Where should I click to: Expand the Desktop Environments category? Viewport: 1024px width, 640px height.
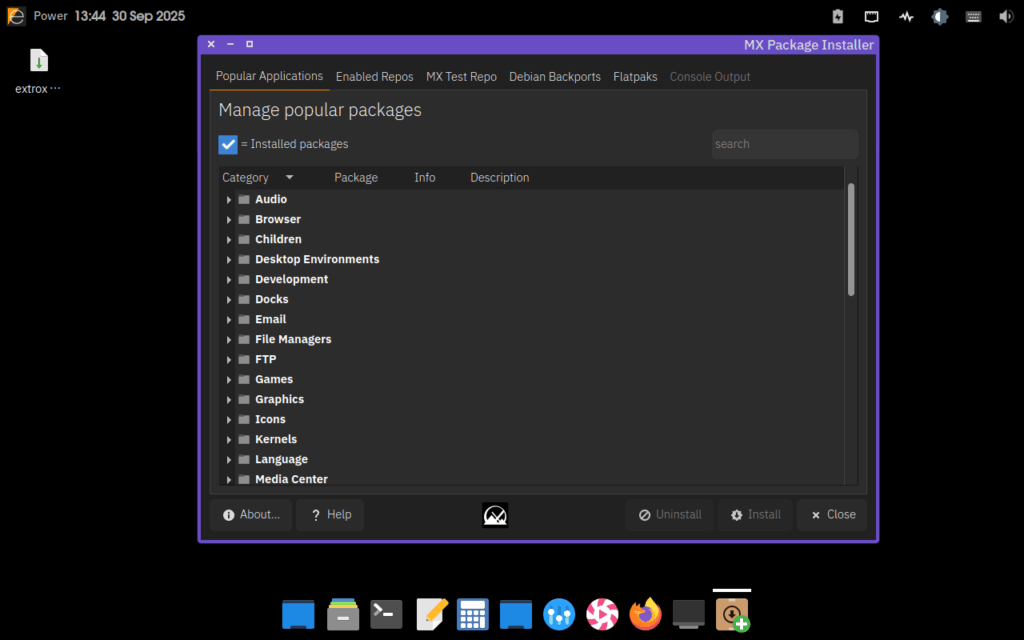229,260
